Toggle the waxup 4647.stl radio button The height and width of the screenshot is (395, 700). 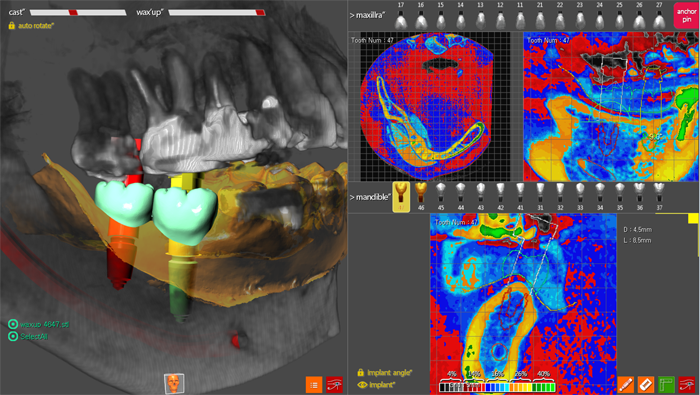13,324
